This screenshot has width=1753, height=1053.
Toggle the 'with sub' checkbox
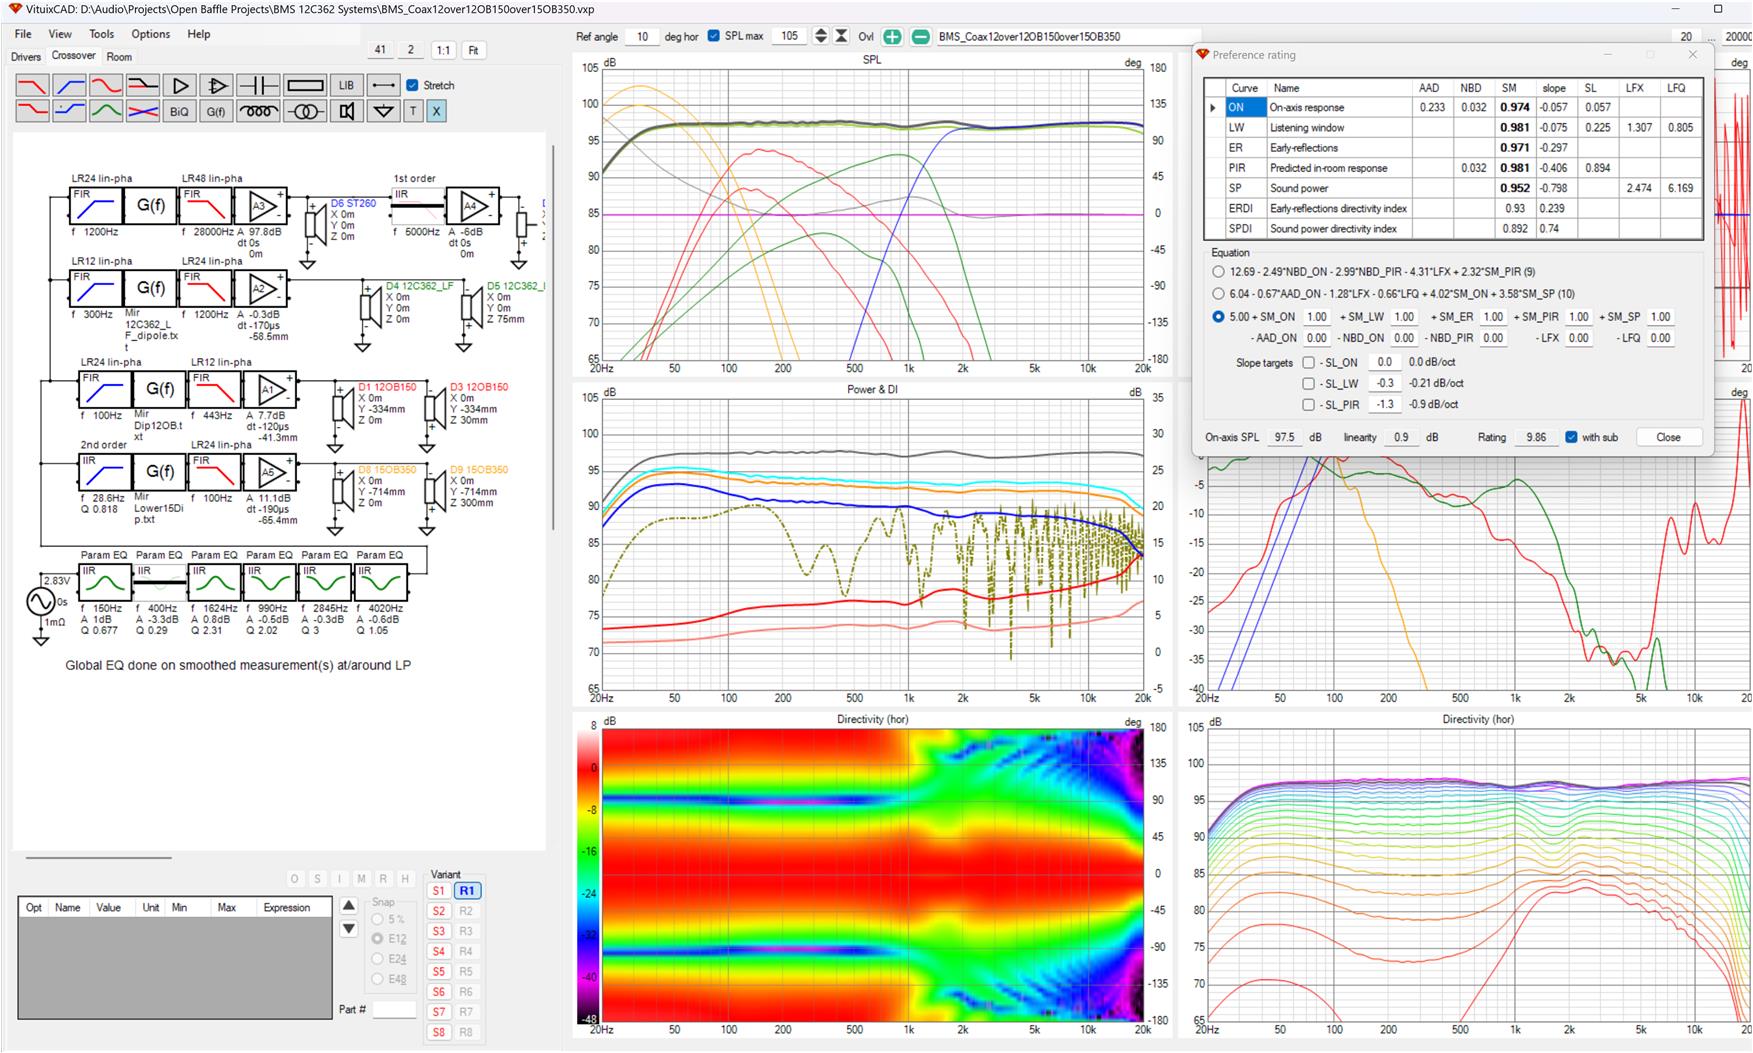[1571, 437]
